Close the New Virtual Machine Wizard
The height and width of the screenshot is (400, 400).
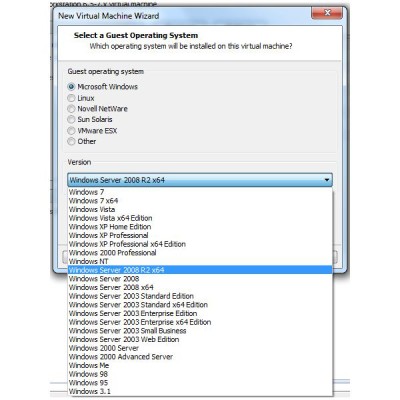327,13
